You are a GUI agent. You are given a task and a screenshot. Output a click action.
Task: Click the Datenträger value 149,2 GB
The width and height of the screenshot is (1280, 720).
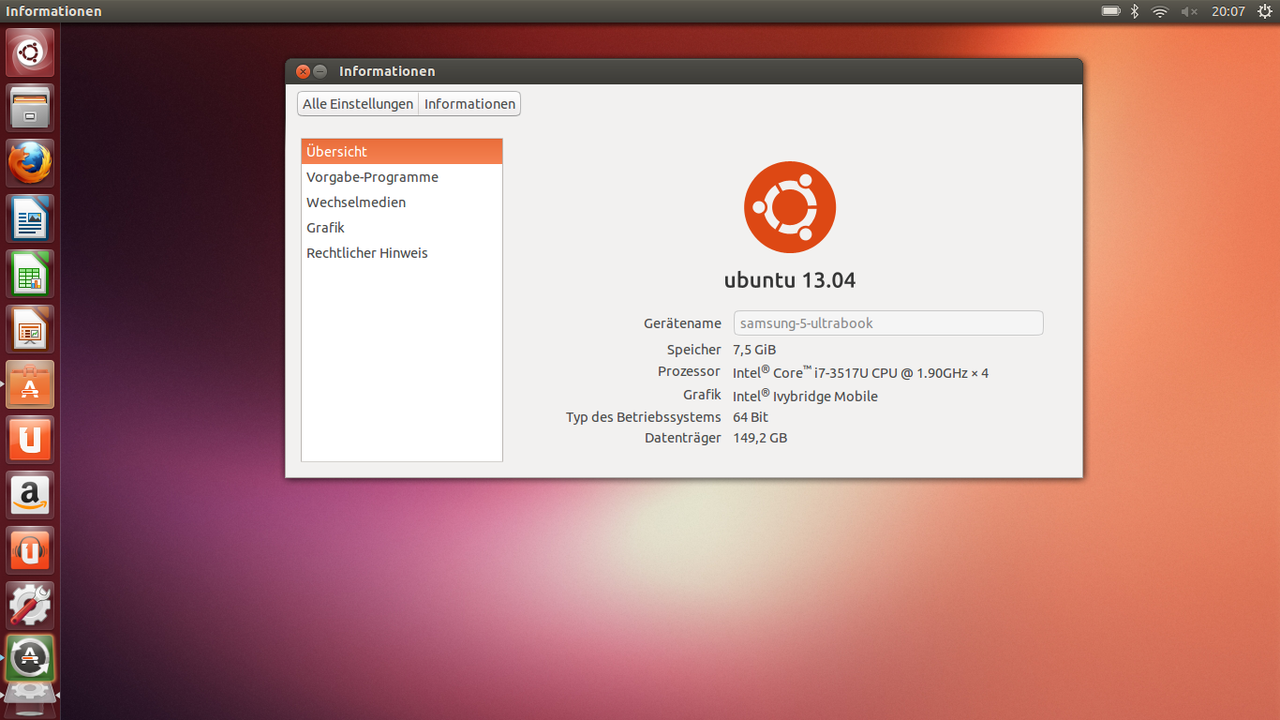[760, 438]
